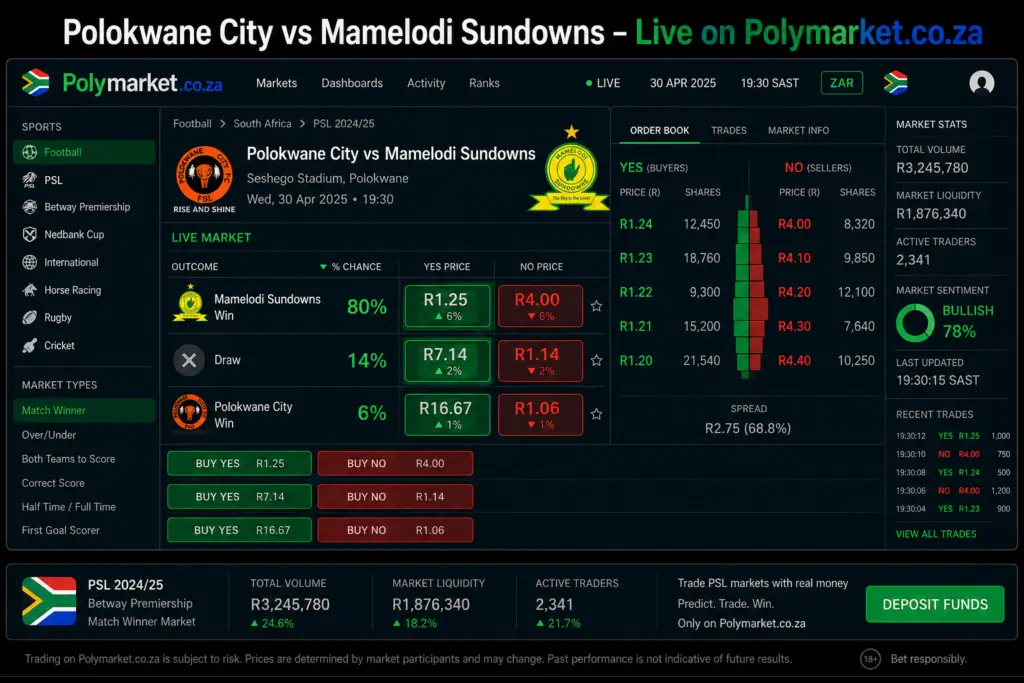Click the South Africa flag in PSL 2024/25 banner
Screen dimensions: 1024x683
pyautogui.click(x=49, y=601)
